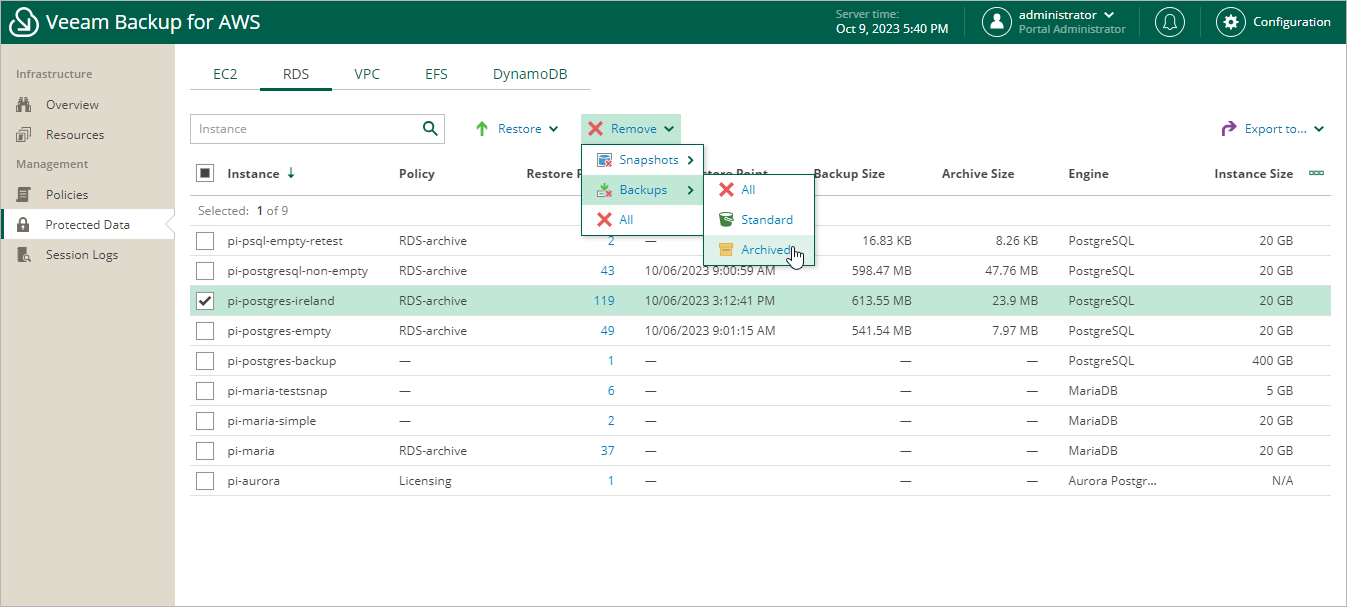
Task: Sort by the Archive Size column header
Action: tap(978, 174)
